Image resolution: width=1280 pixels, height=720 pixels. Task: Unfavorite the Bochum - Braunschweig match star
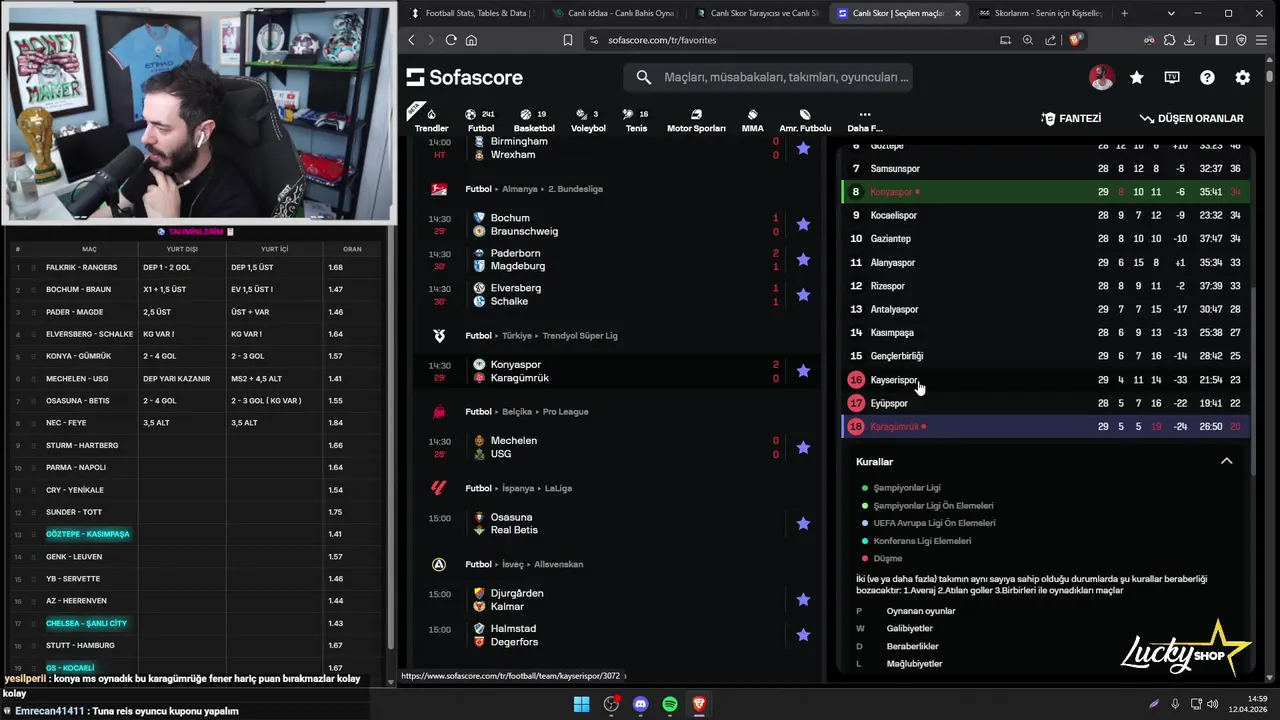coord(803,224)
